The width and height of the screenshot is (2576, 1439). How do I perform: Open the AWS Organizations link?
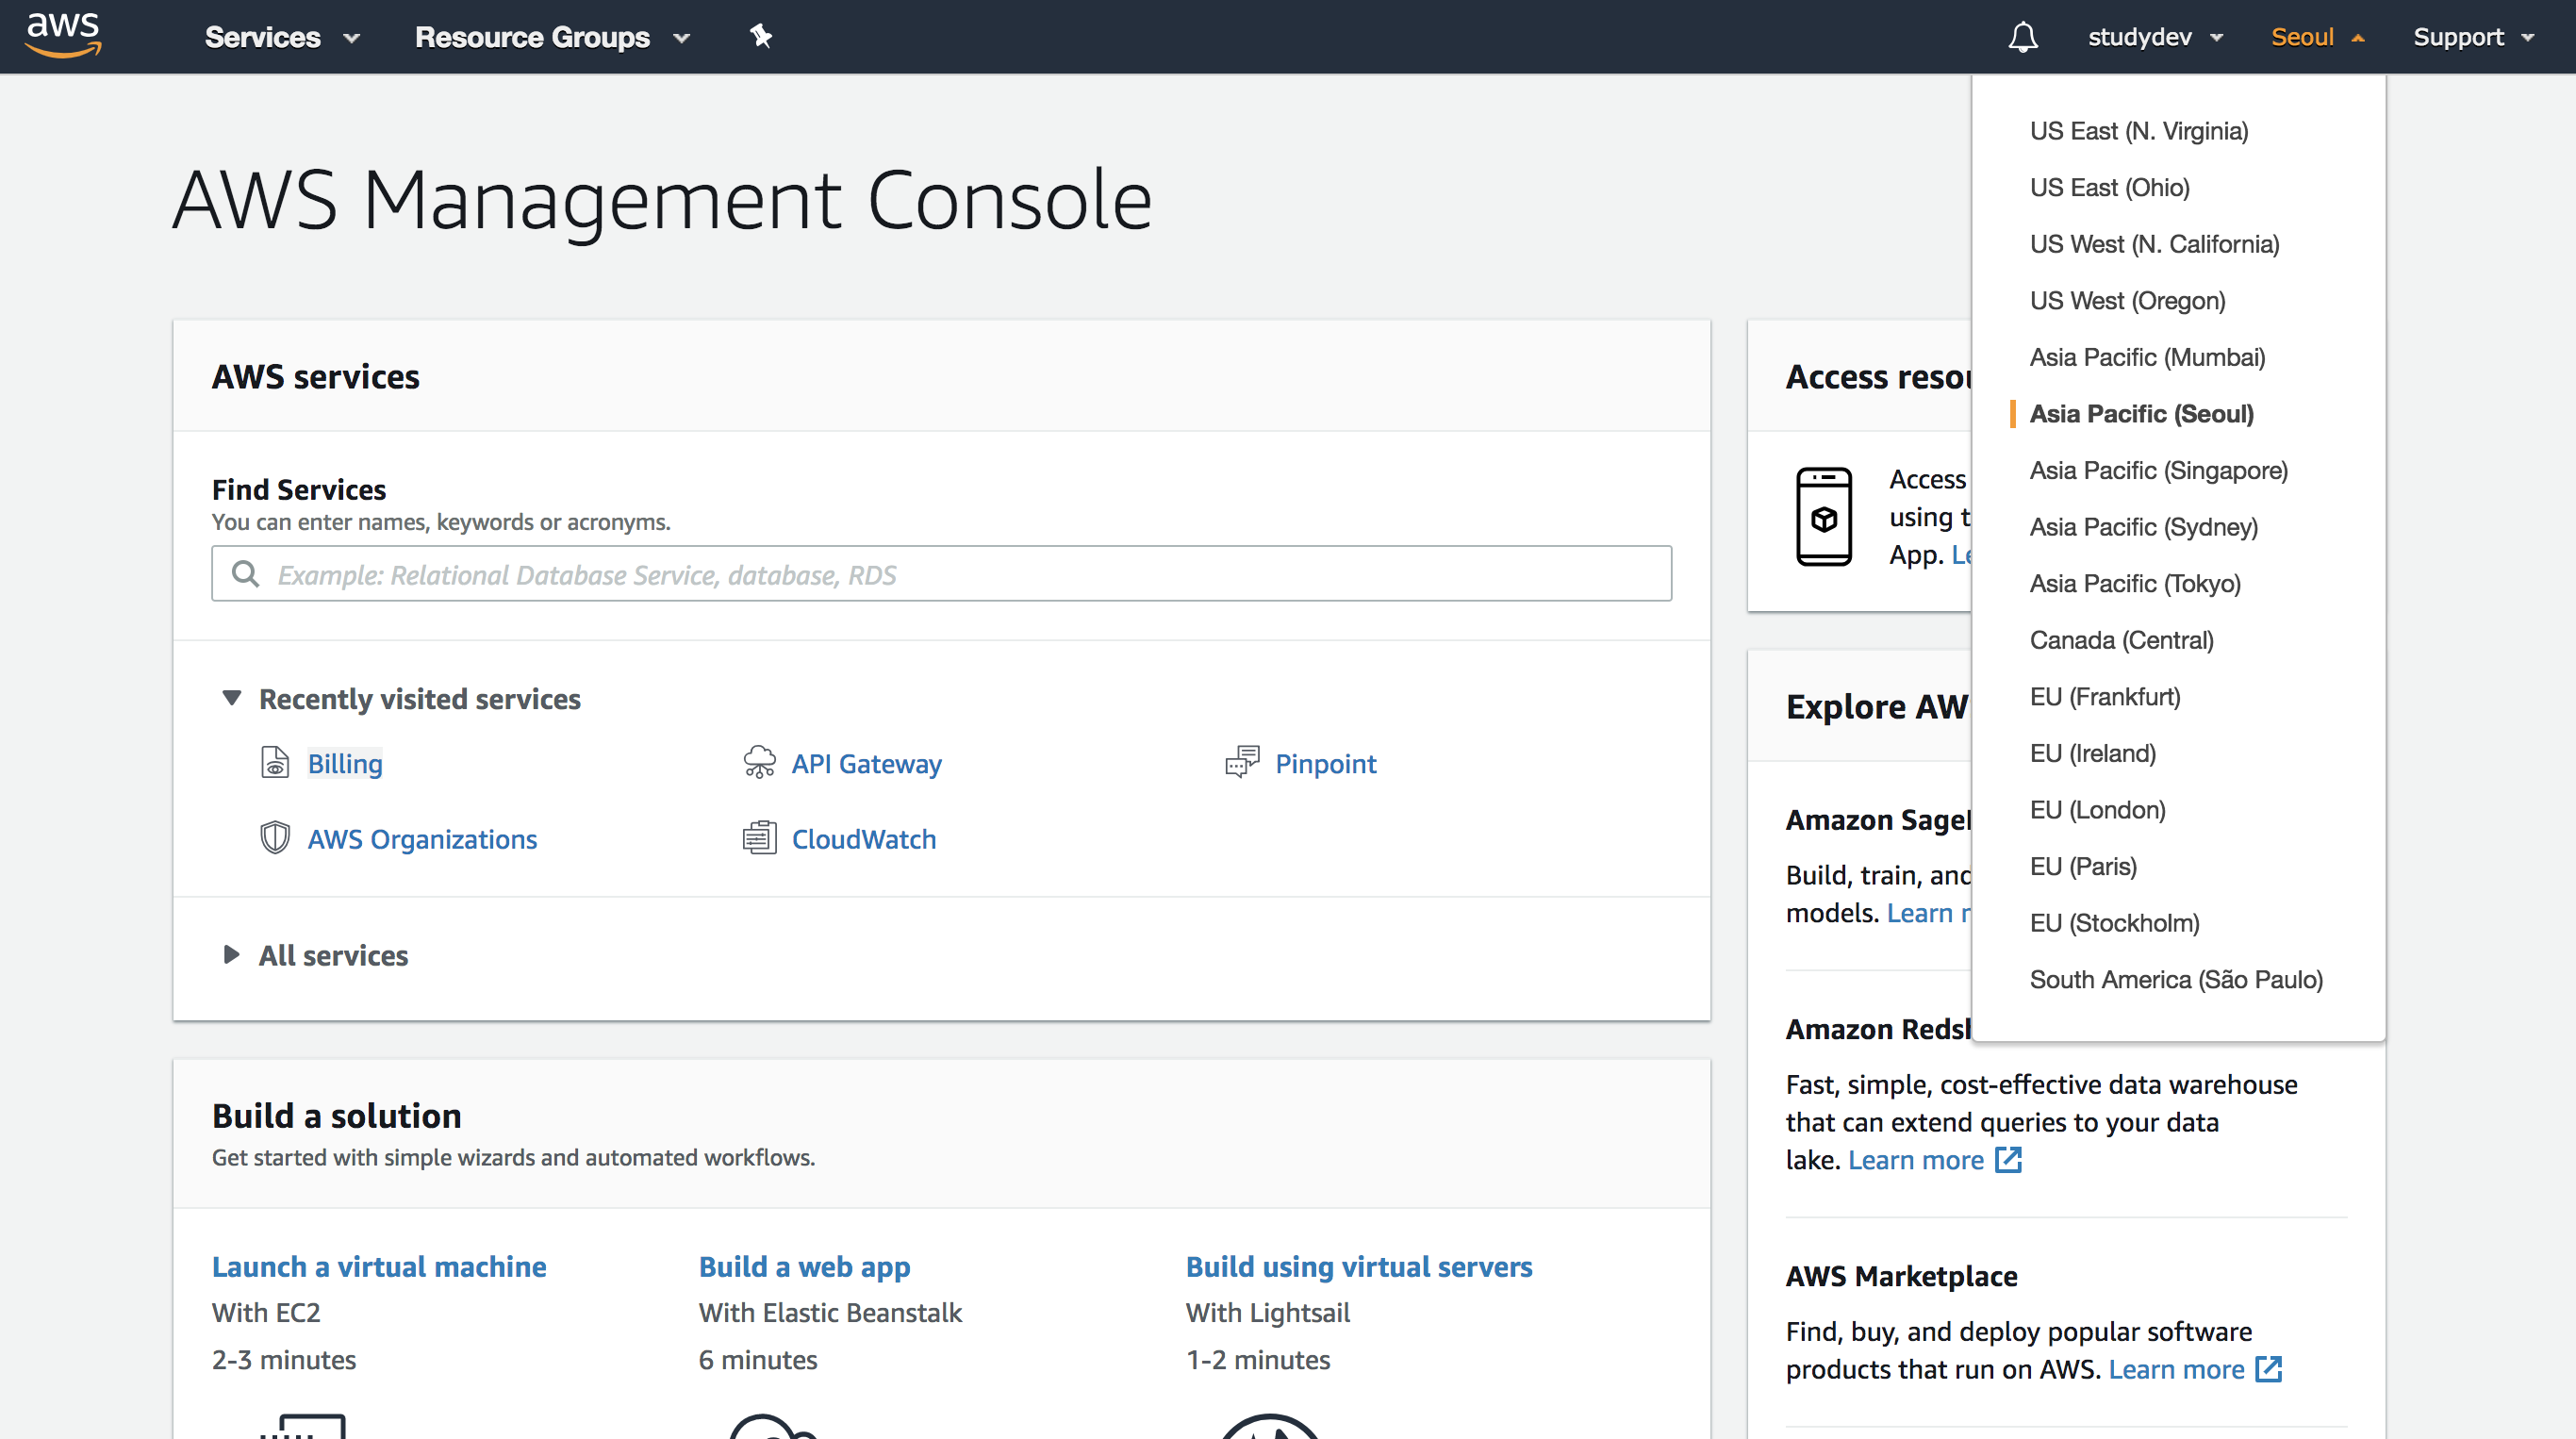click(x=422, y=838)
